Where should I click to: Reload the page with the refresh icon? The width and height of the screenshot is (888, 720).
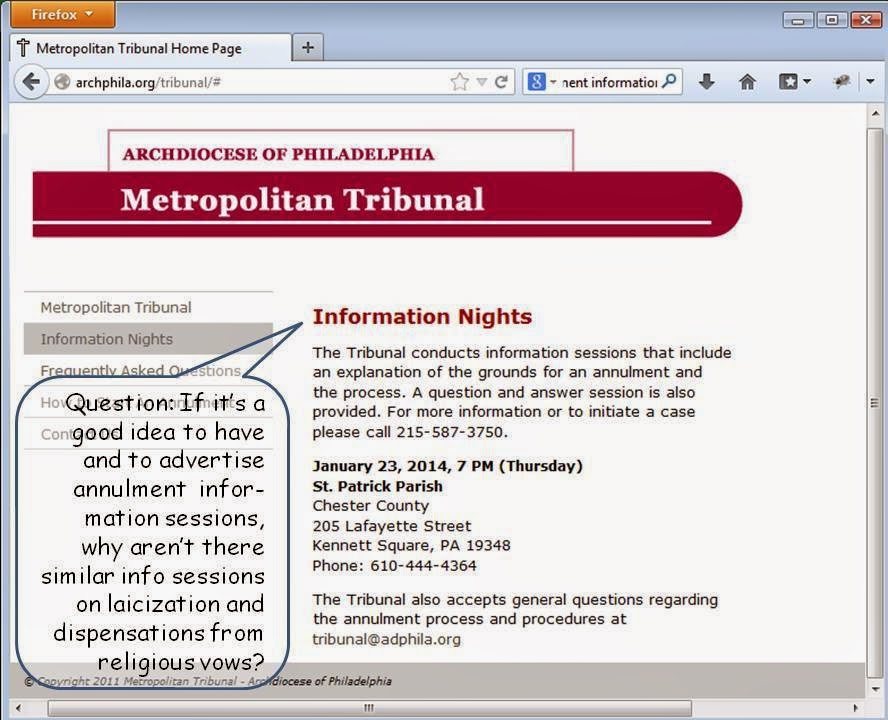(501, 82)
